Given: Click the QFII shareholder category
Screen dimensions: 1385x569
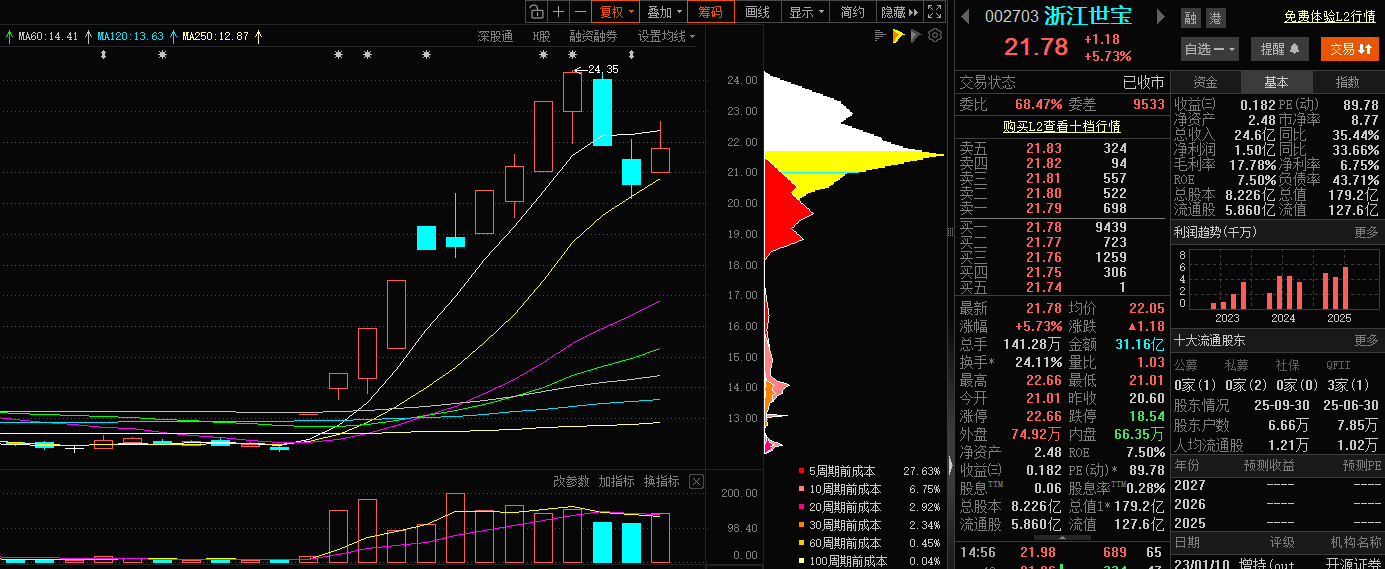Looking at the screenshot, I should pyautogui.click(x=1338, y=368).
